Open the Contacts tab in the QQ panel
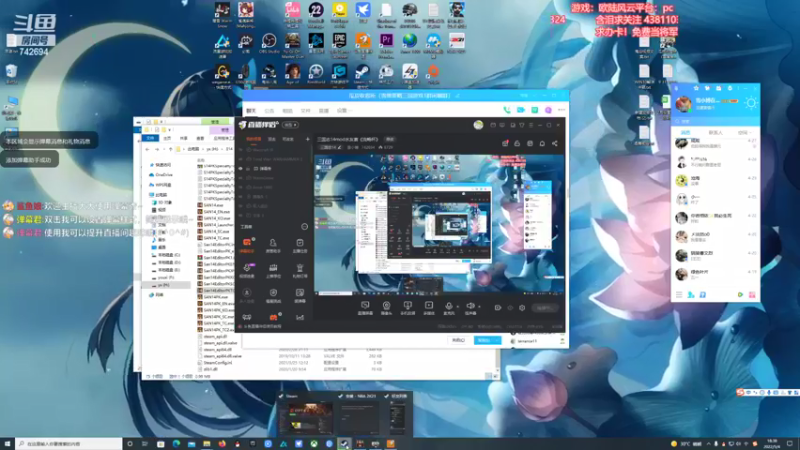The height and width of the screenshot is (450, 800). 715,133
